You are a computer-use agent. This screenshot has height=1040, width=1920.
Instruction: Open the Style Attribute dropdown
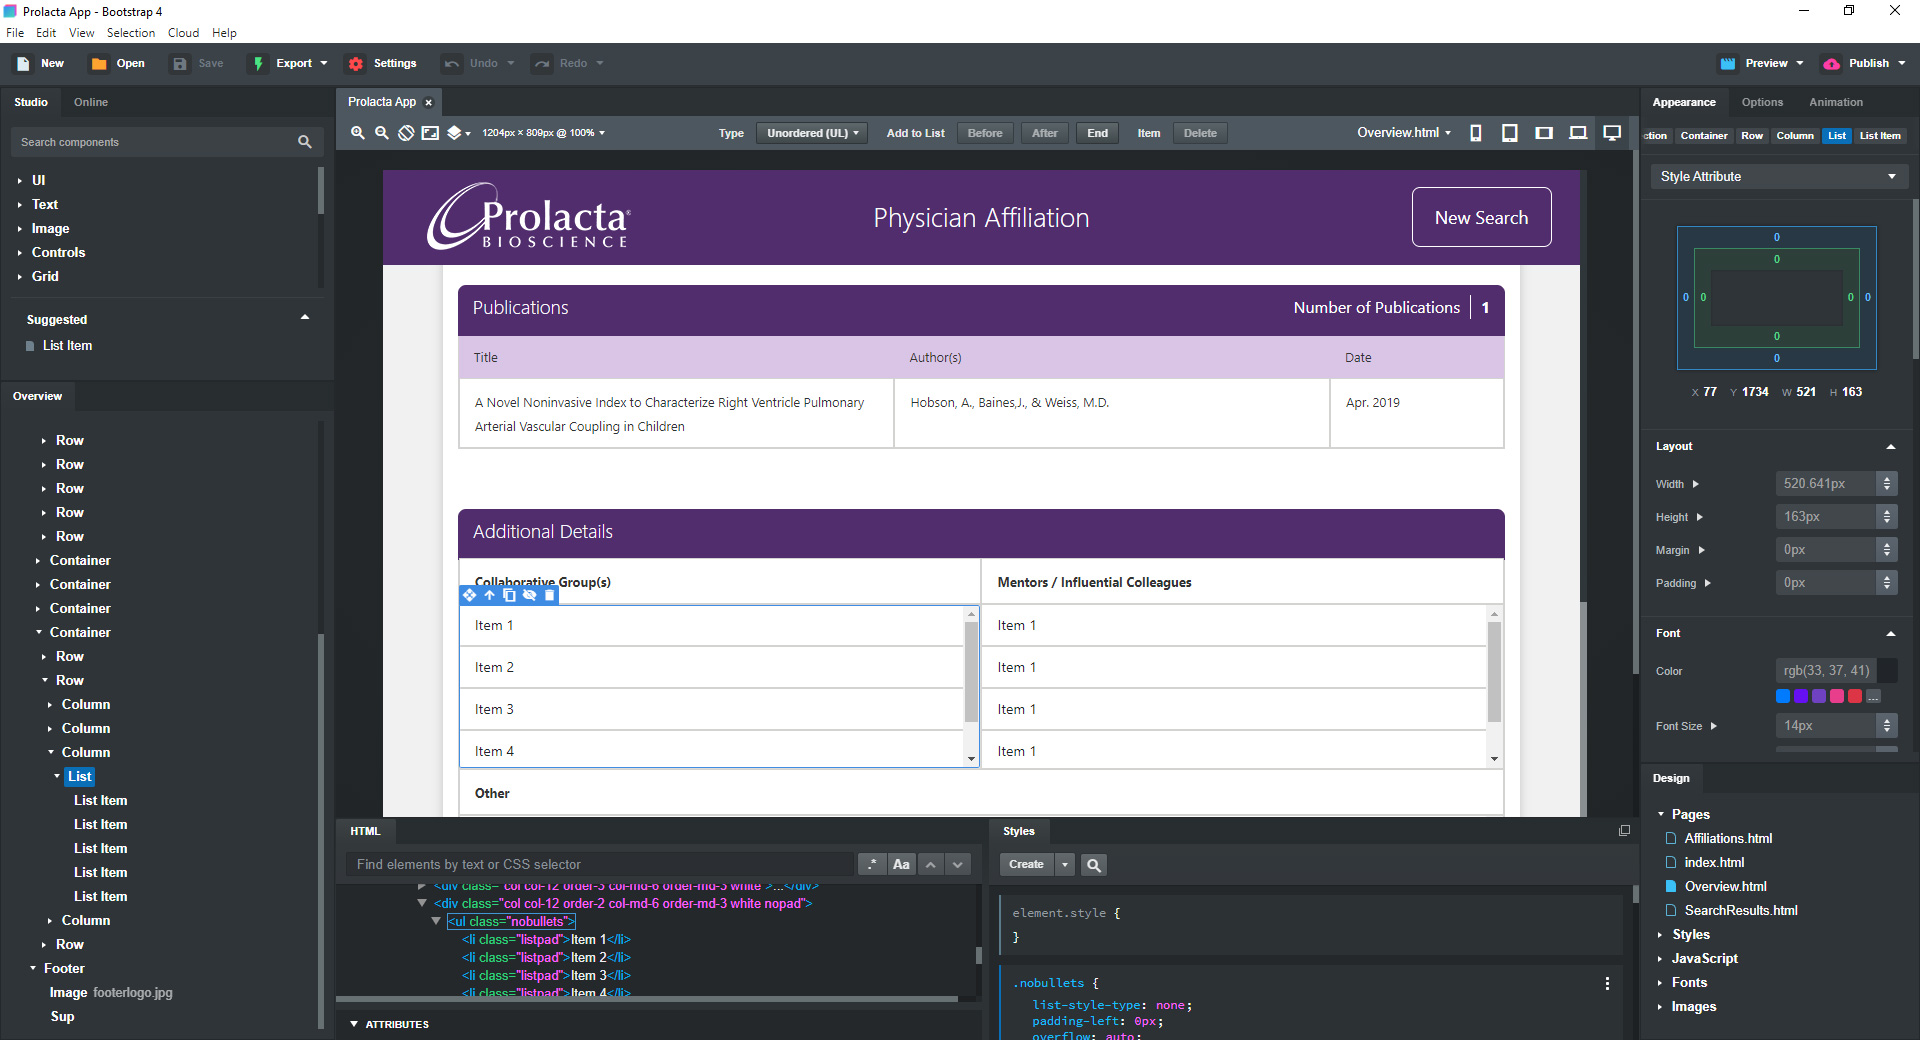click(1779, 177)
